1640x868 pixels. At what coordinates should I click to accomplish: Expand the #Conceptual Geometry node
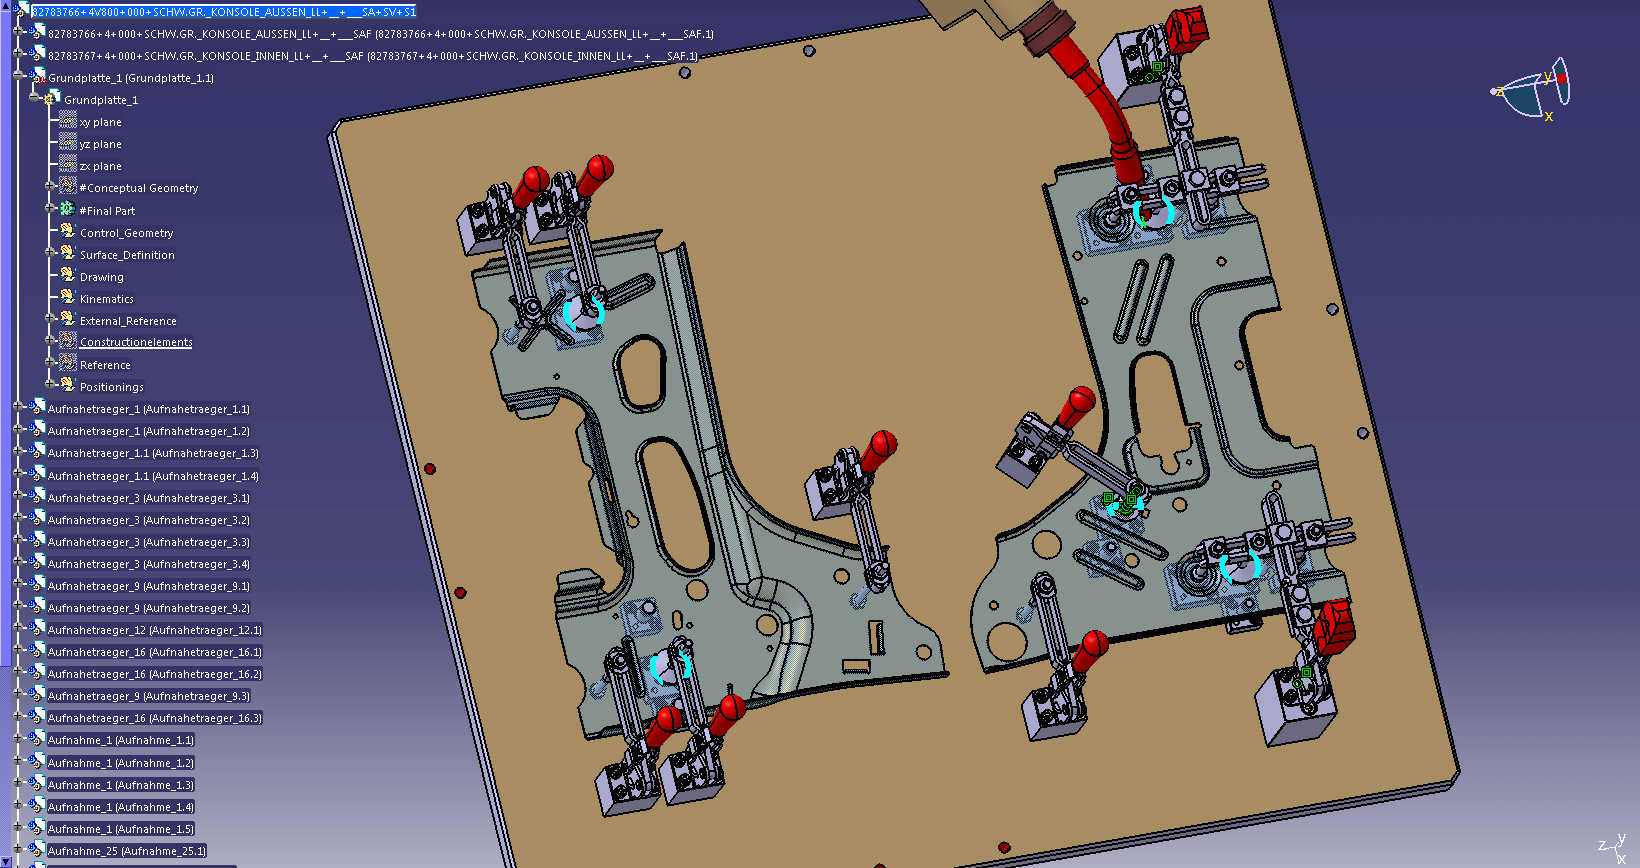coord(50,187)
